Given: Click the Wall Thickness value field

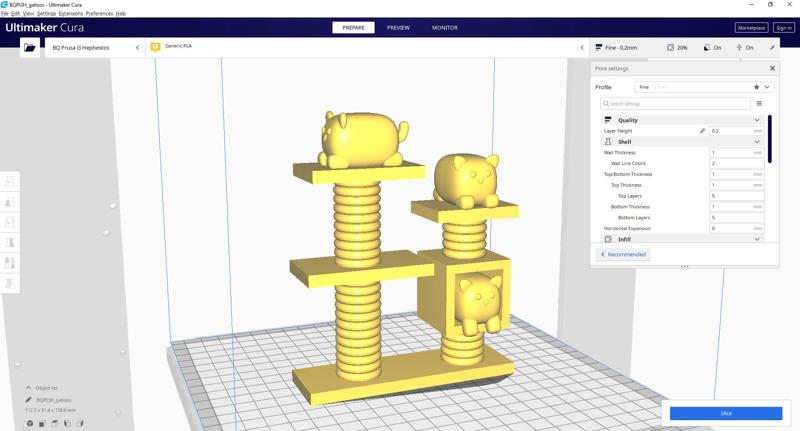Looking at the screenshot, I should [x=737, y=153].
